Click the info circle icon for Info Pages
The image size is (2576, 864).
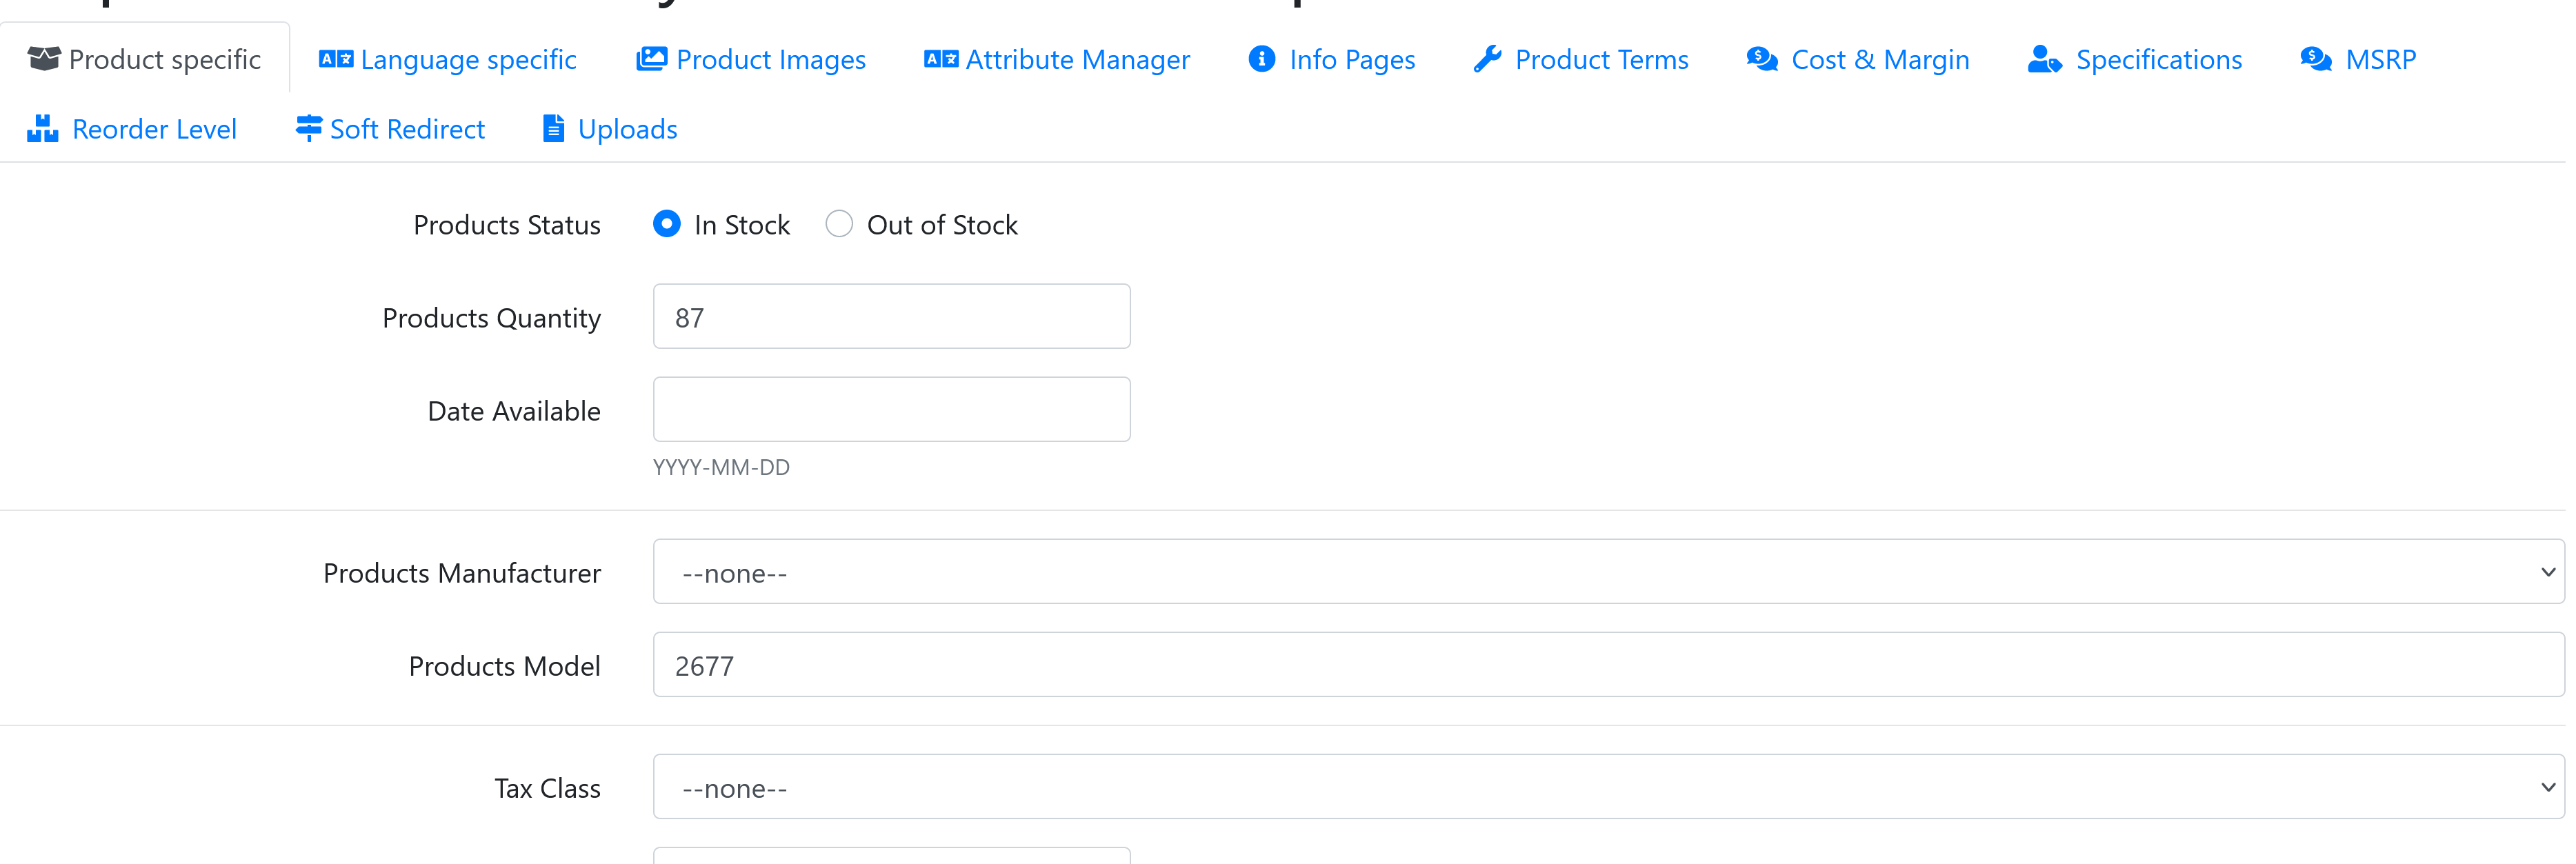coord(1262,59)
